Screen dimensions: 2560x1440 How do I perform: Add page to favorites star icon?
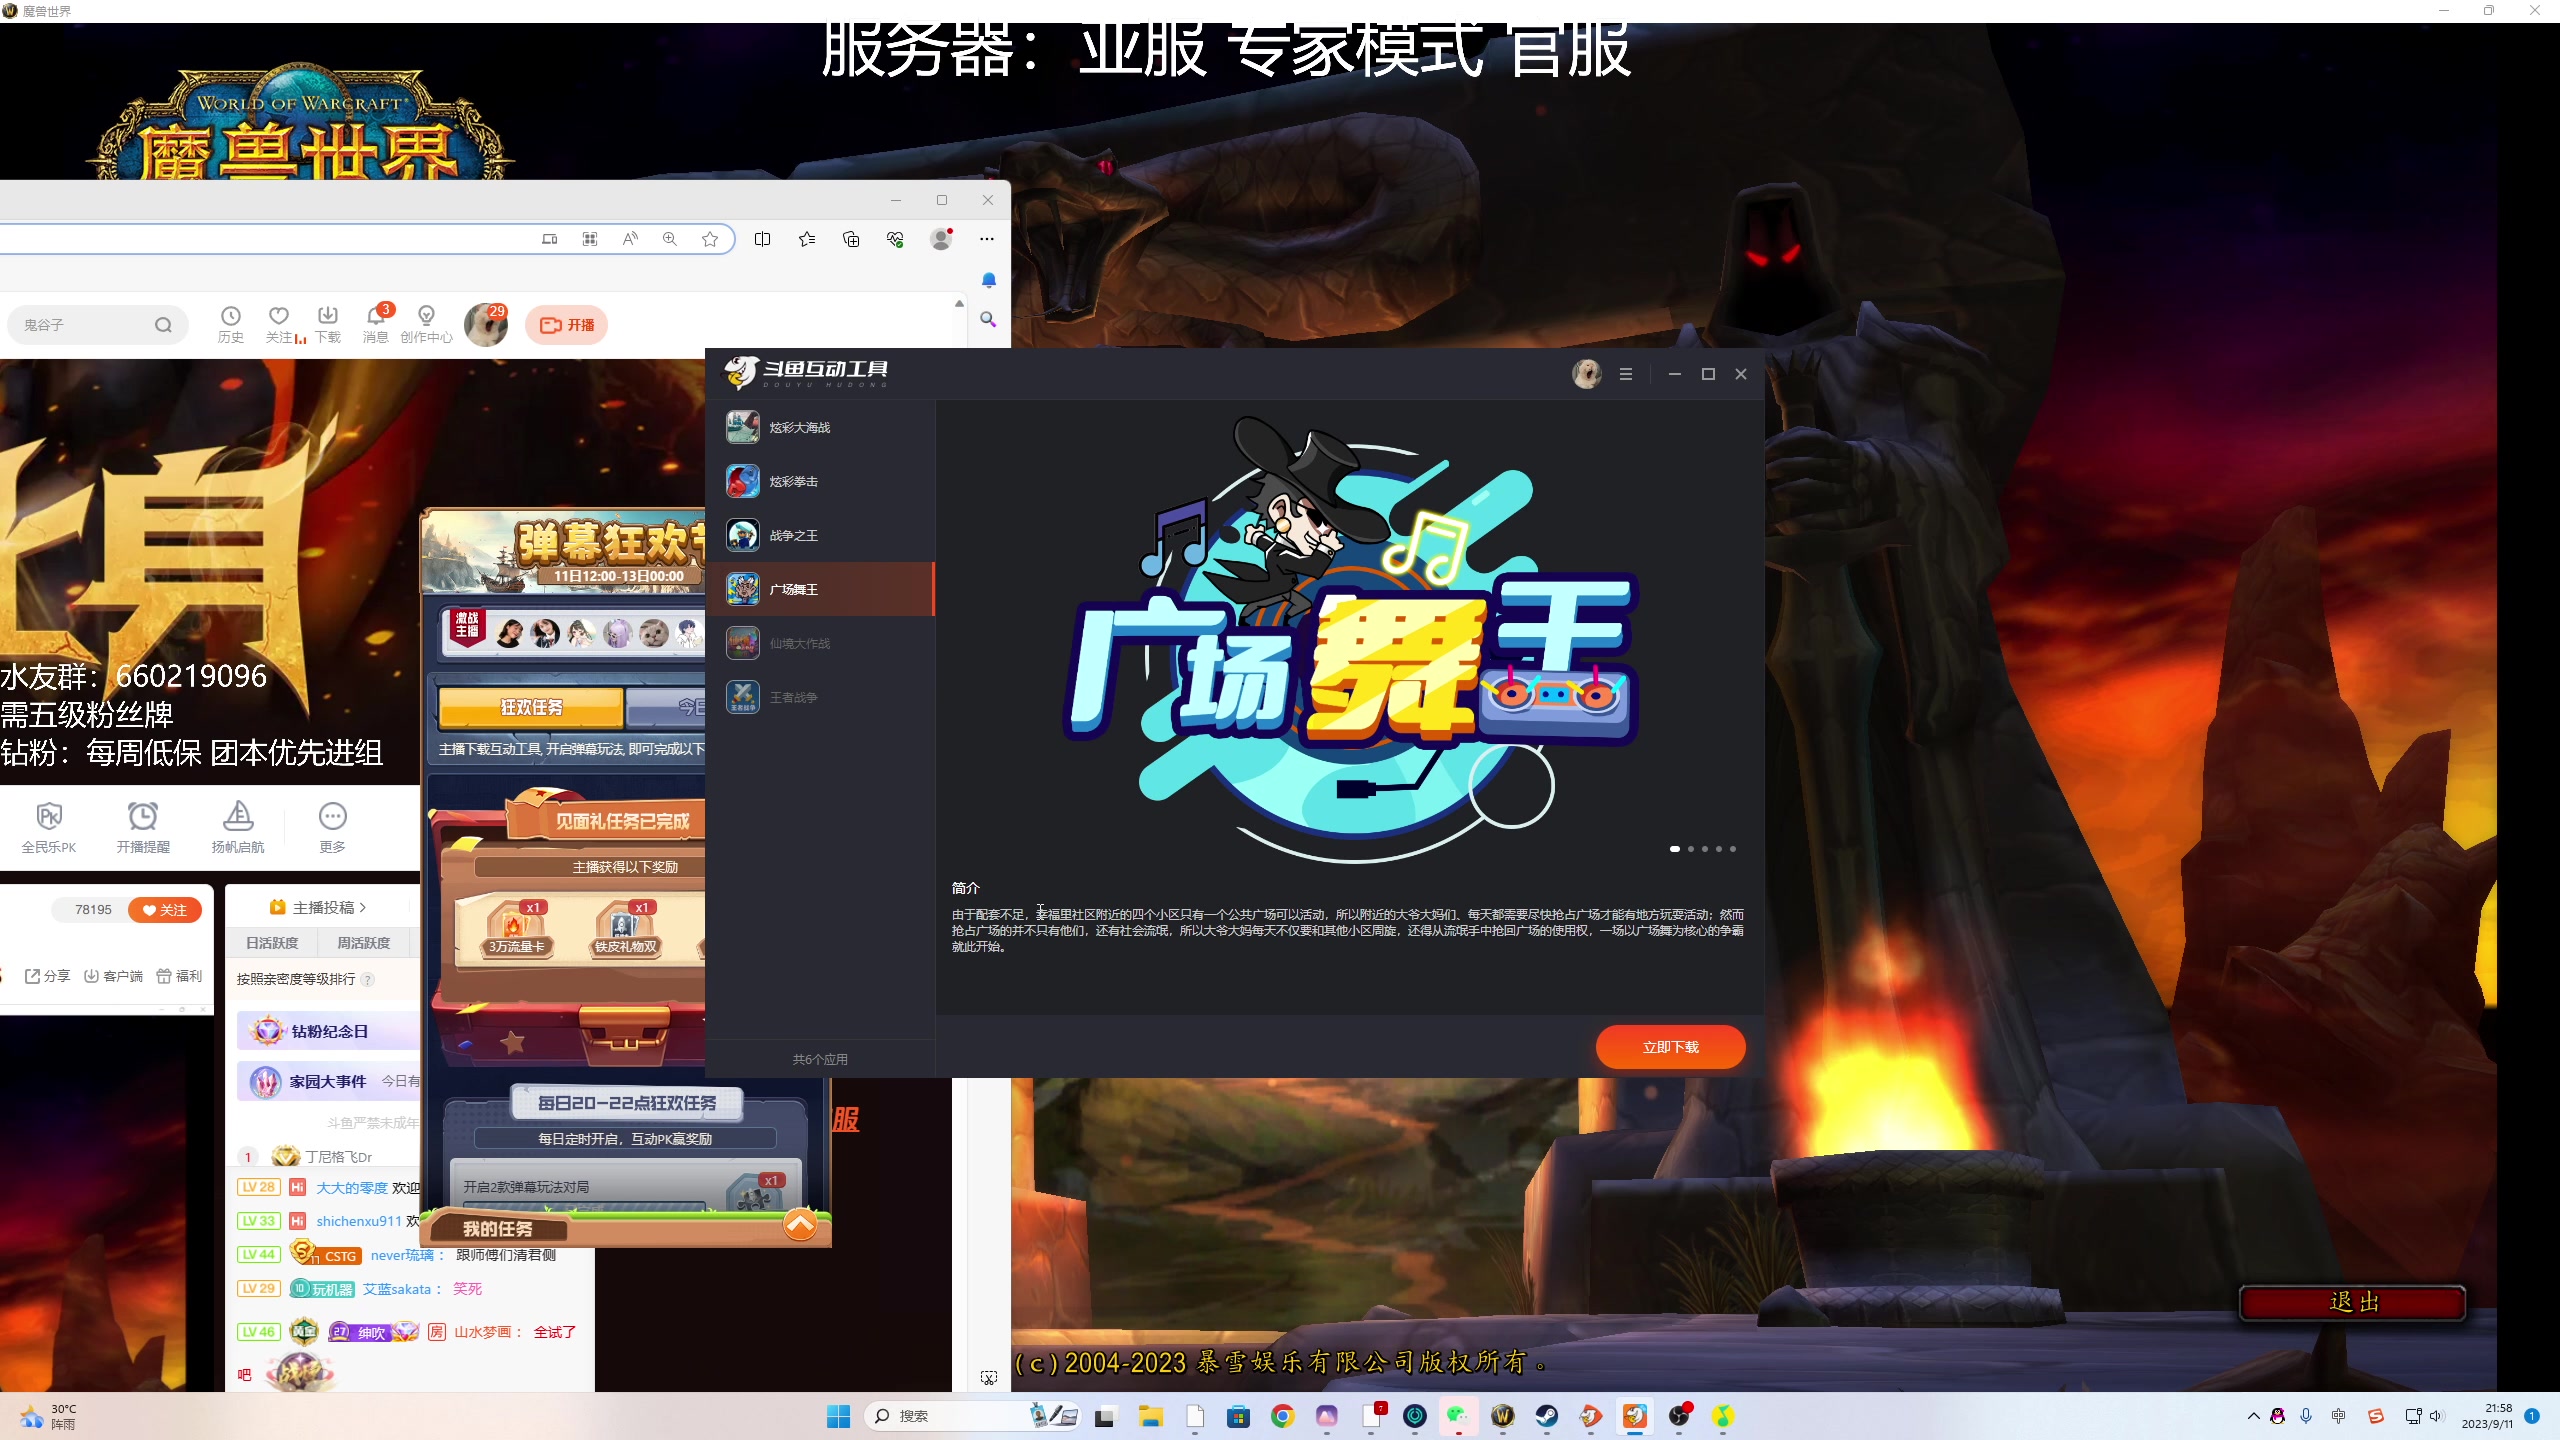point(710,239)
